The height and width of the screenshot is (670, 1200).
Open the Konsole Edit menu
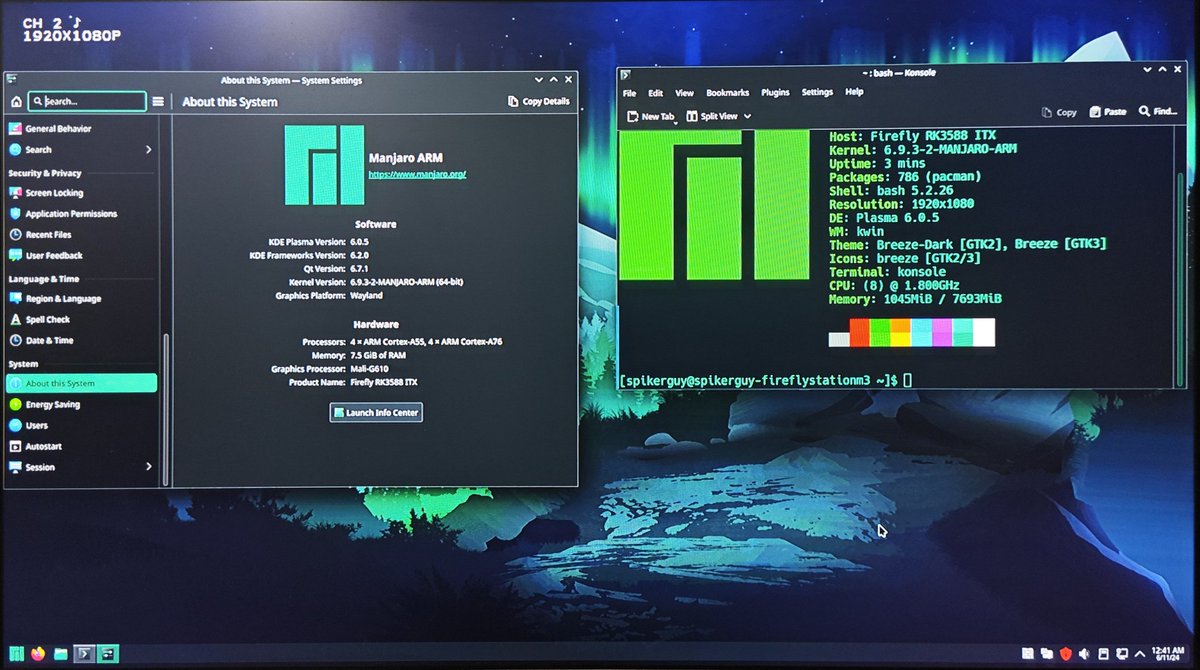tap(655, 93)
